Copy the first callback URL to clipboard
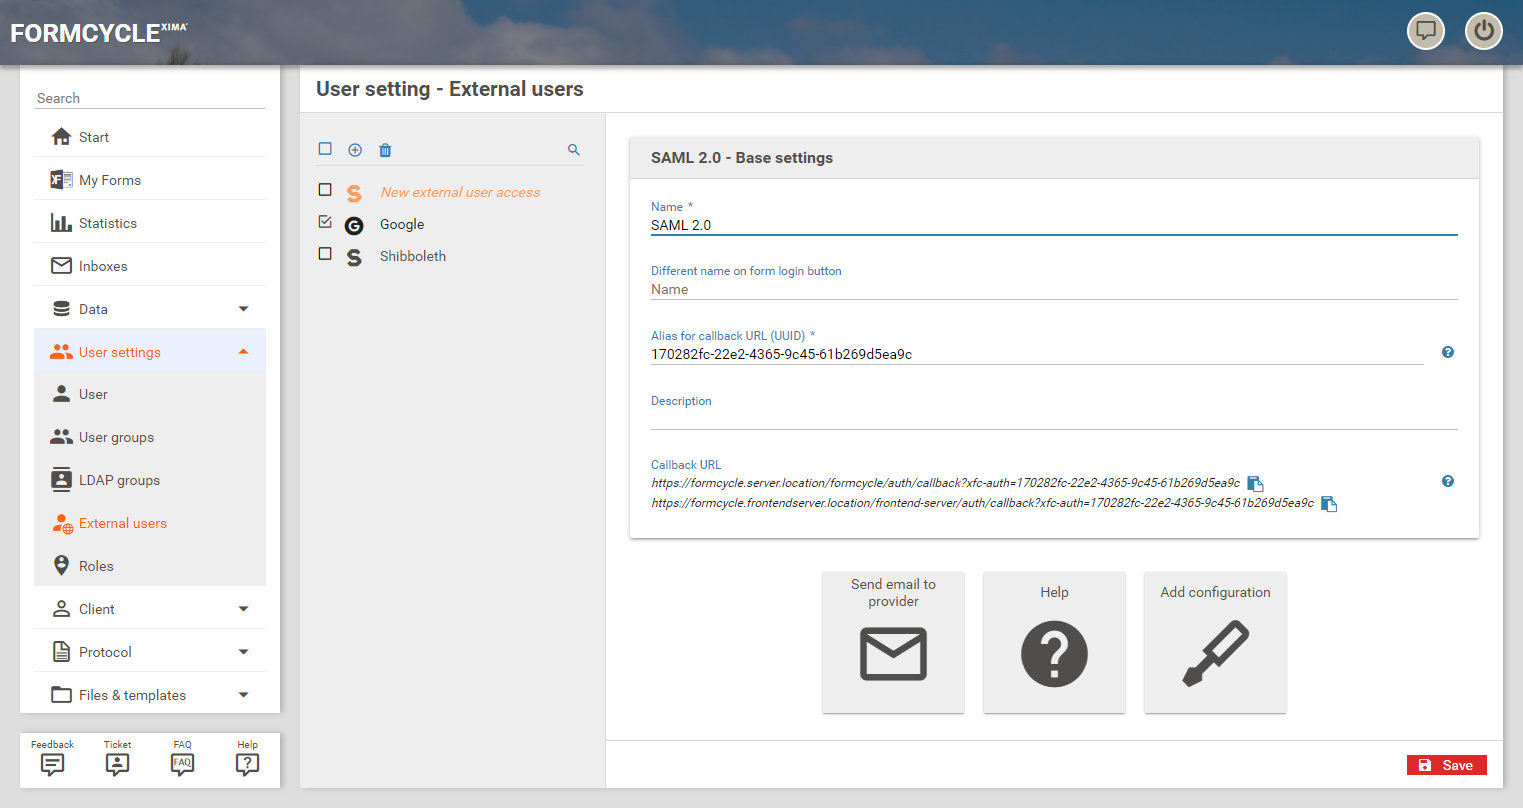 point(1255,483)
